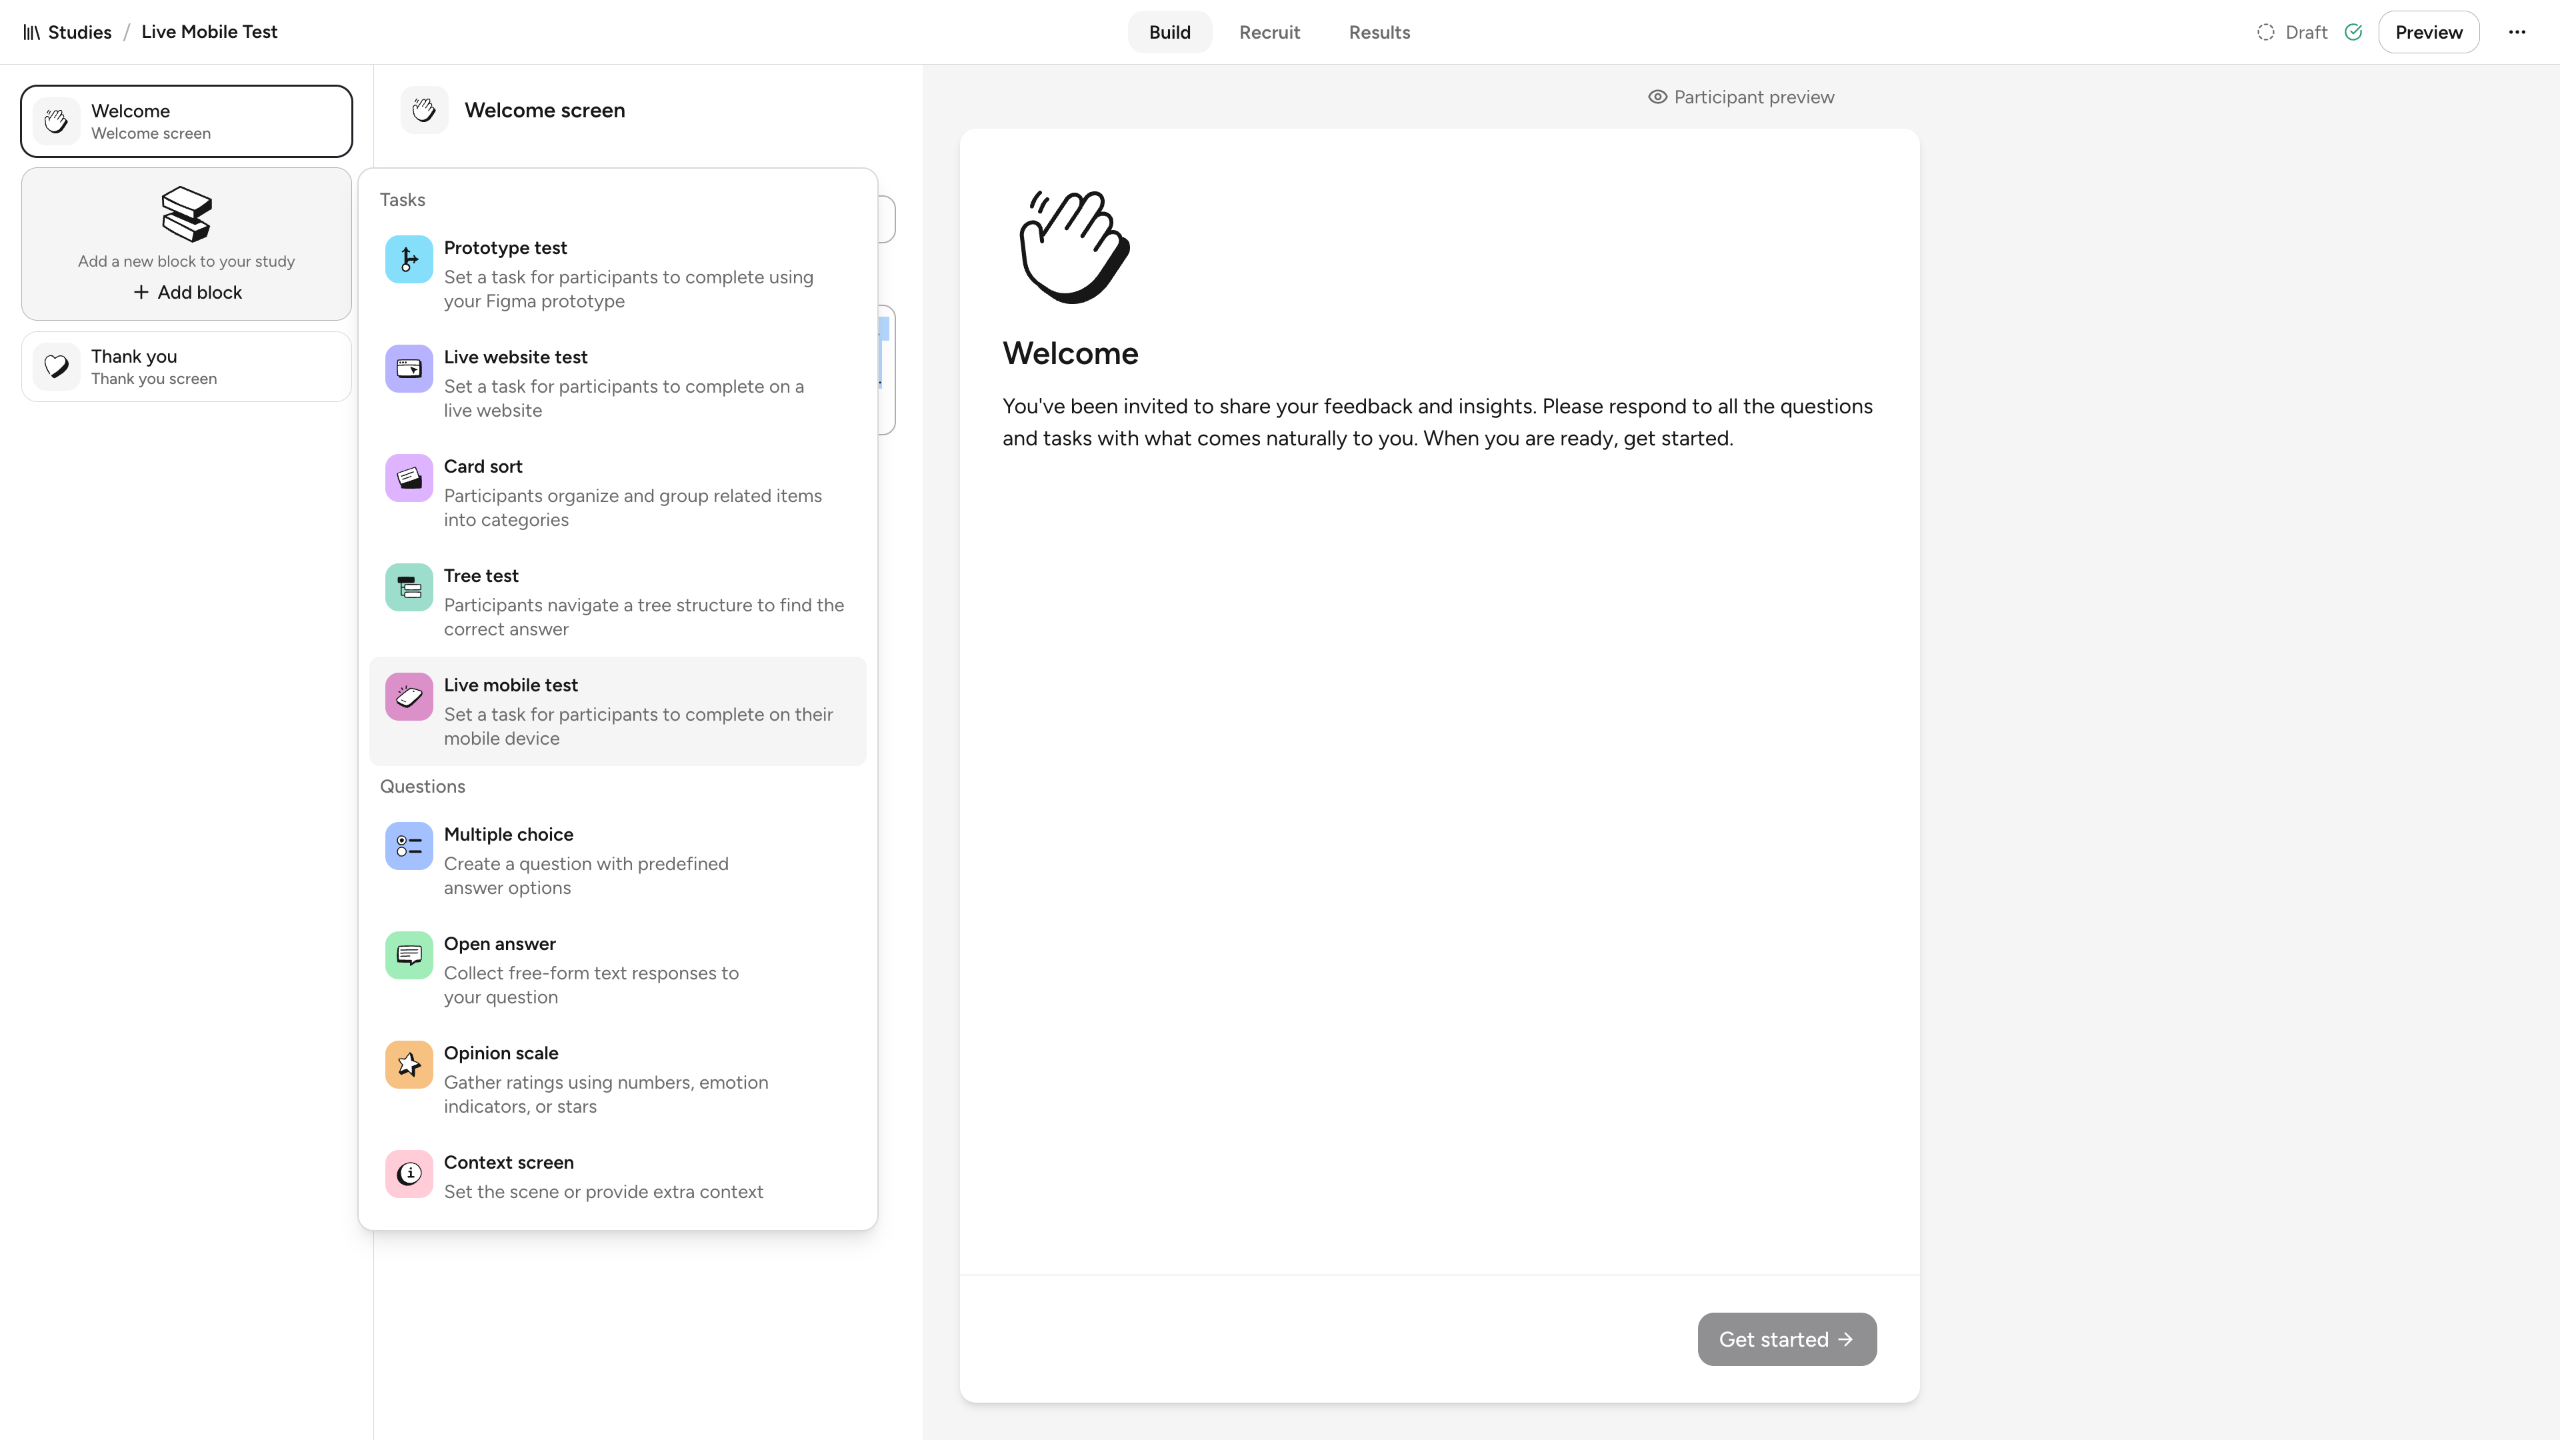Click the Context screen info icon
Image resolution: width=2560 pixels, height=1440 pixels.
[409, 1174]
